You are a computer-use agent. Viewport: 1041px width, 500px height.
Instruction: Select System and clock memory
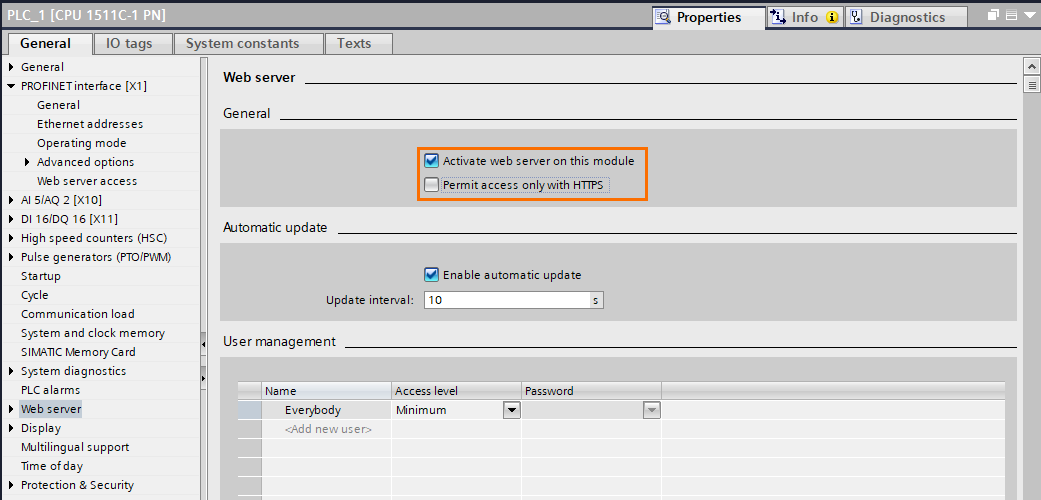click(x=92, y=333)
